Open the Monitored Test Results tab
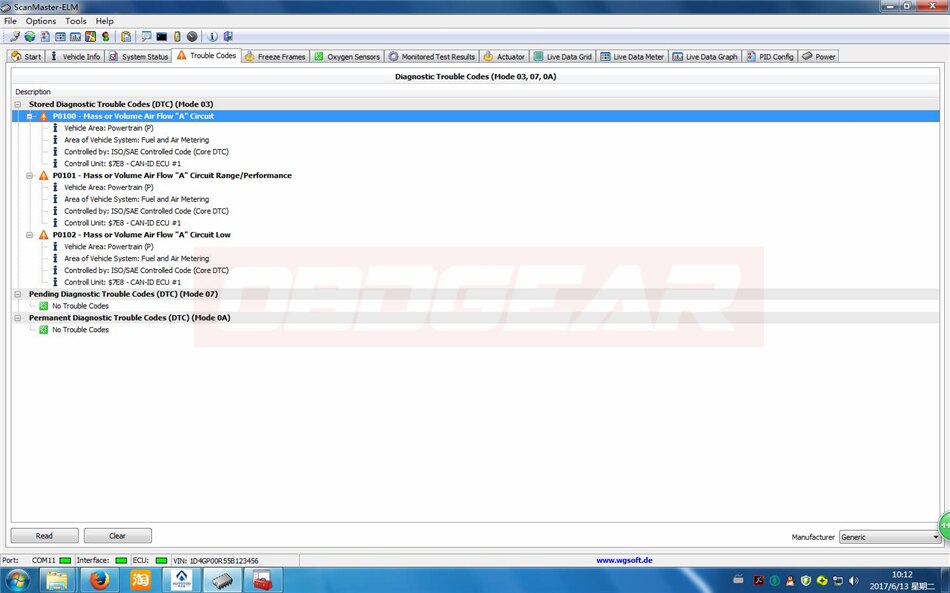Image resolution: width=950 pixels, height=593 pixels. click(432, 56)
